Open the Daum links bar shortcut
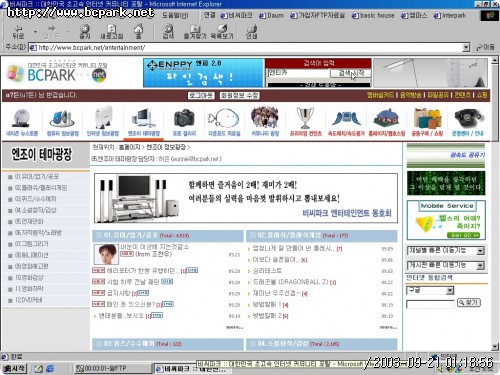Image resolution: width=500 pixels, height=375 pixels. click(272, 15)
